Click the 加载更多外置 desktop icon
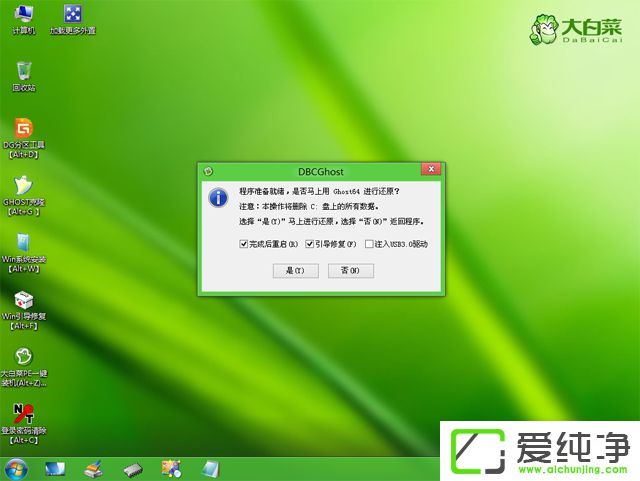The height and width of the screenshot is (481, 640). [74, 15]
